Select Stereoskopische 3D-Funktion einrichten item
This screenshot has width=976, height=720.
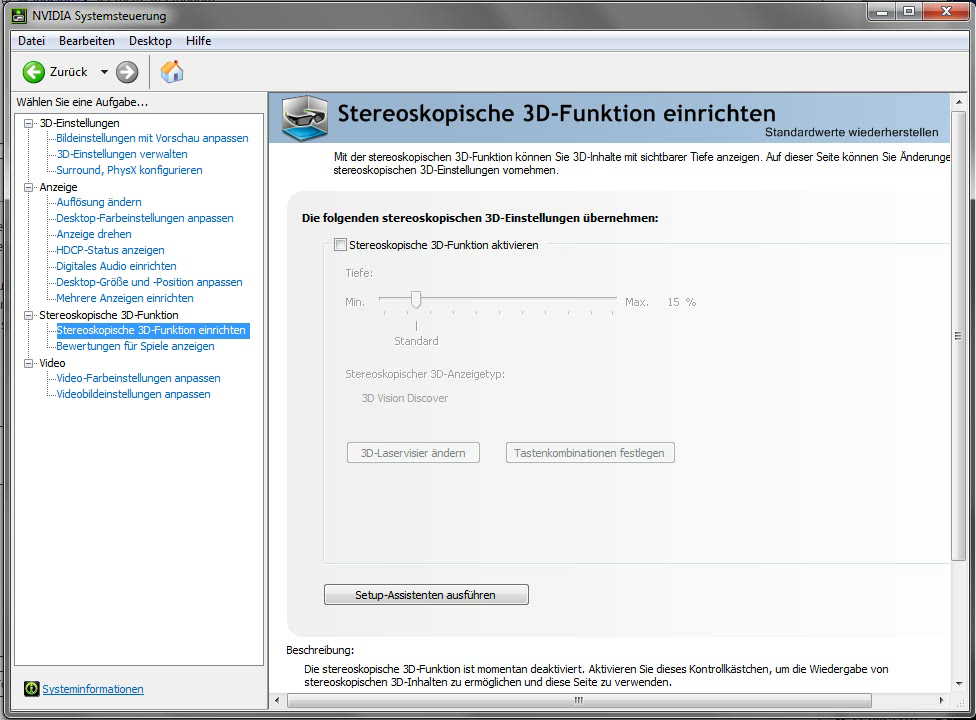pyautogui.click(x=152, y=330)
